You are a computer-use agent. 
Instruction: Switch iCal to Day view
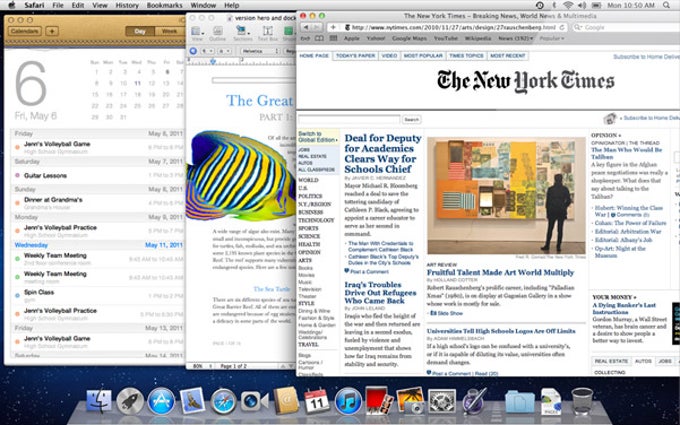pyautogui.click(x=140, y=31)
